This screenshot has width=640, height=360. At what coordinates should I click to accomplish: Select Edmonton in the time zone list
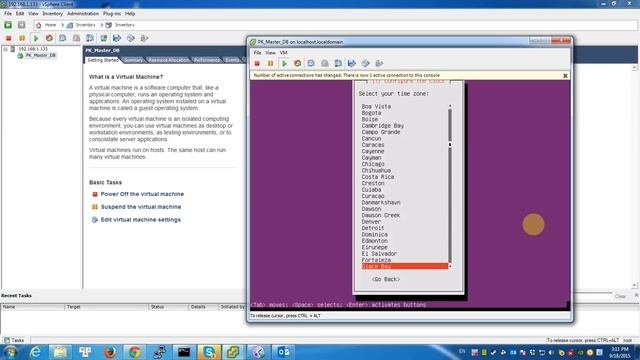click(375, 241)
